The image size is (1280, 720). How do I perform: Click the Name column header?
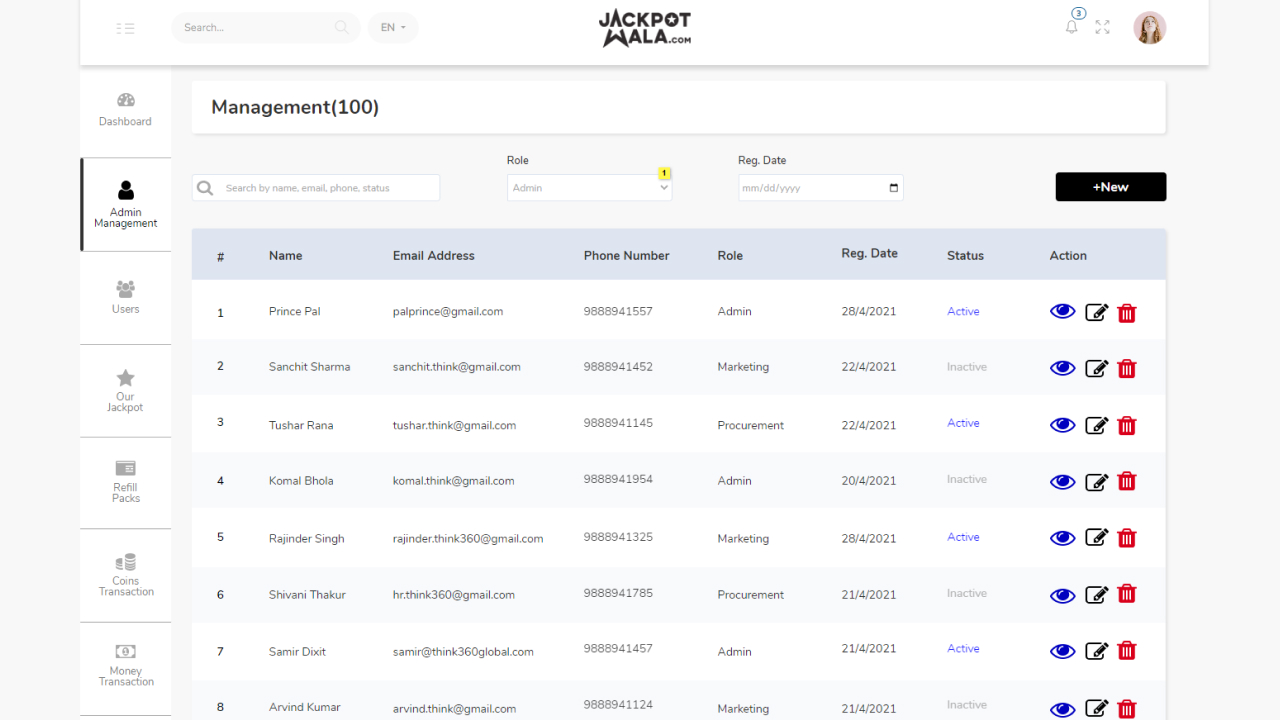click(x=285, y=256)
